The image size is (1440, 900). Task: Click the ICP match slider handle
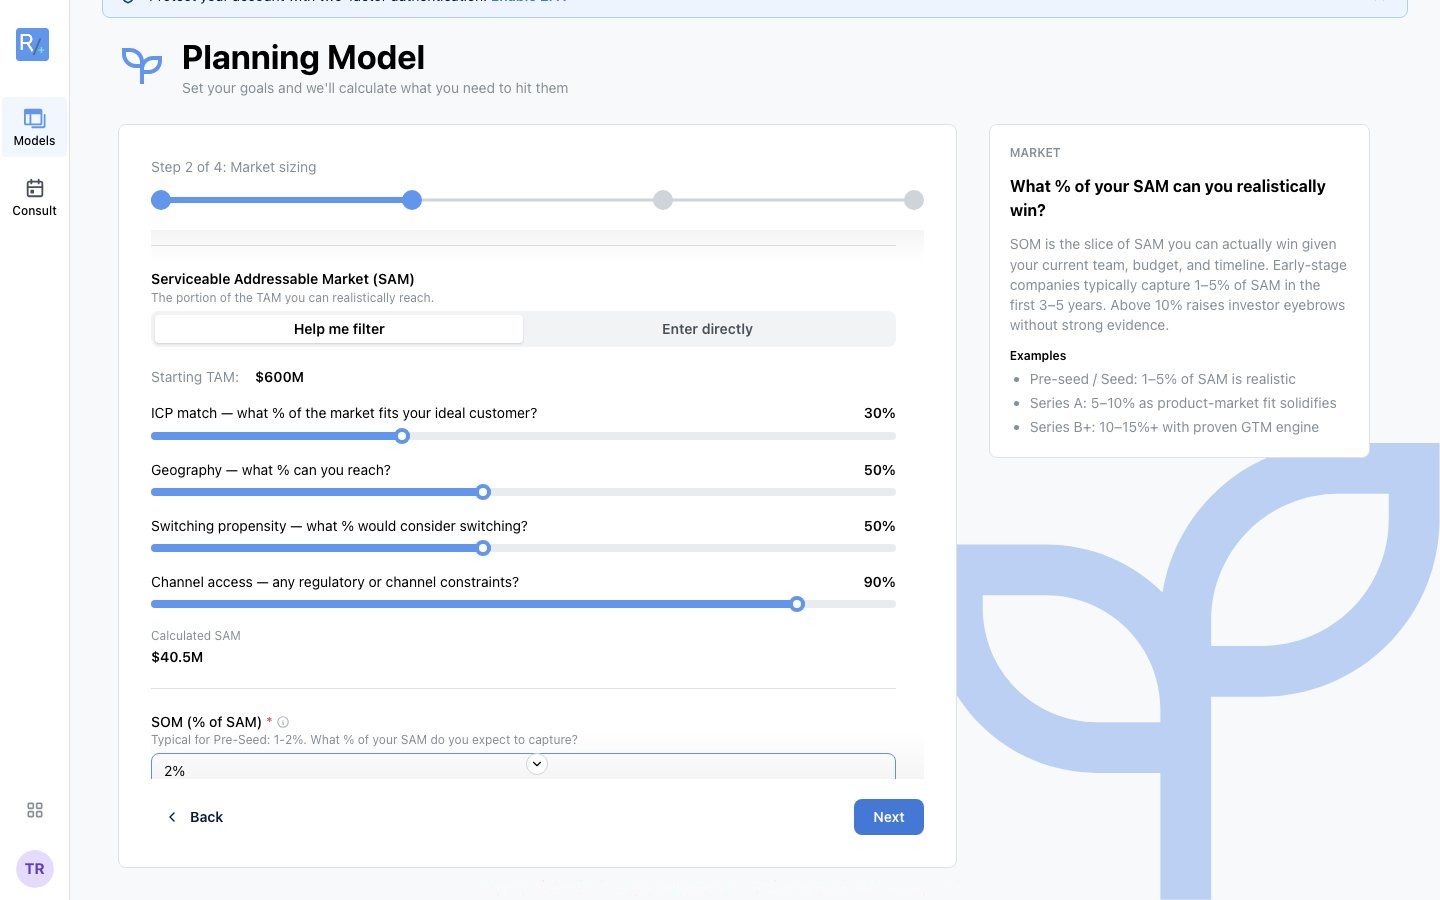tap(402, 436)
